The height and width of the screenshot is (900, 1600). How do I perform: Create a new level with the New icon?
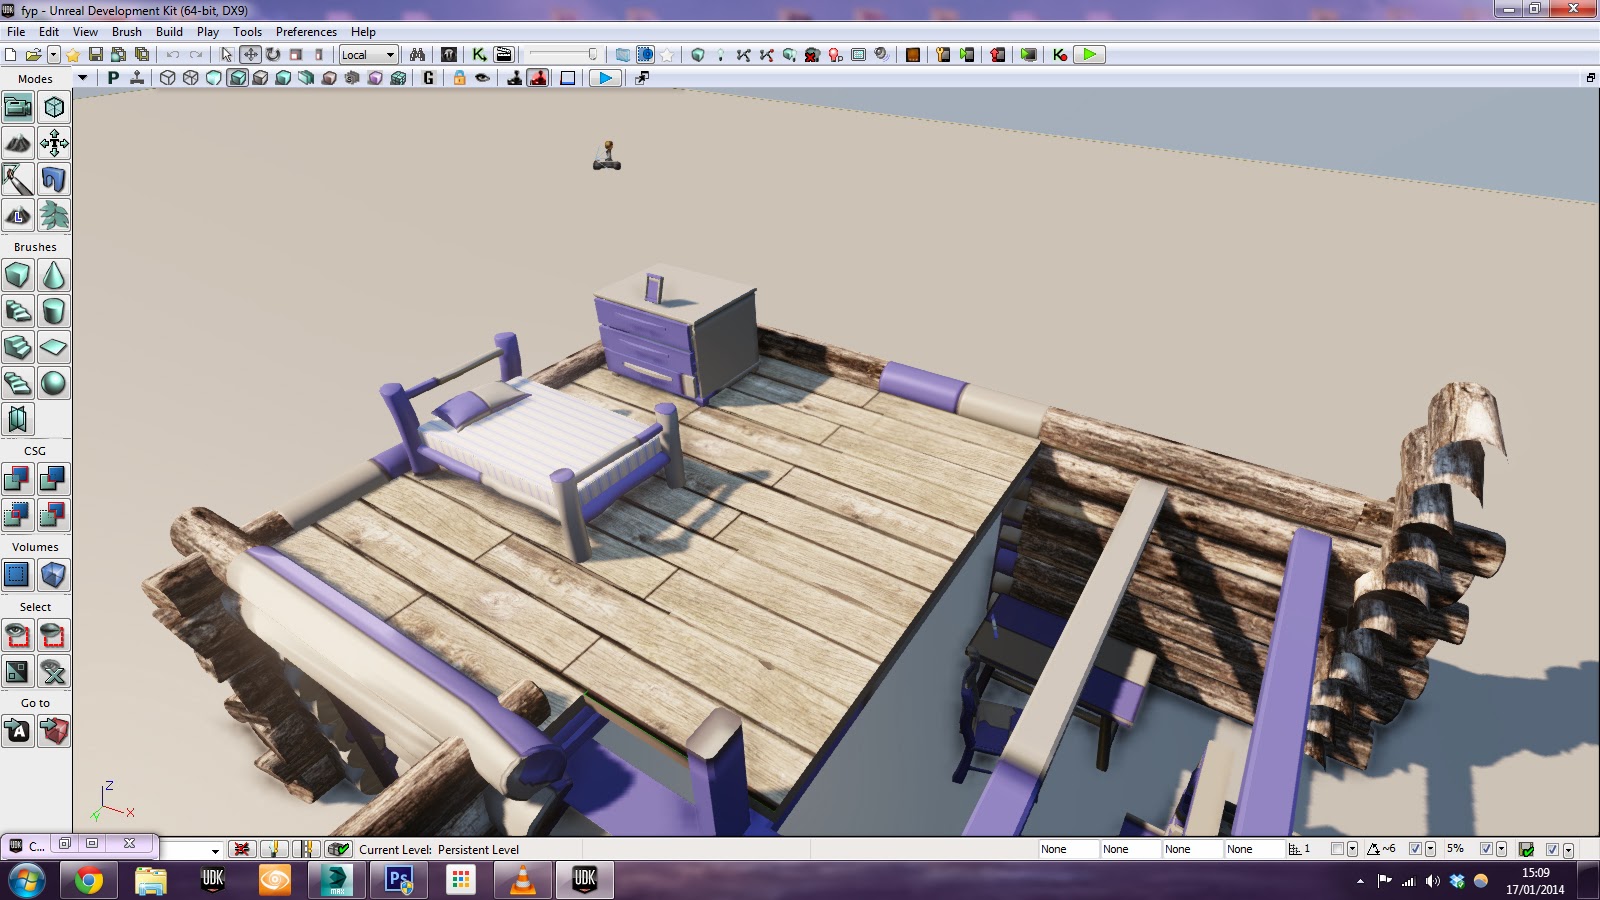[x=11, y=55]
